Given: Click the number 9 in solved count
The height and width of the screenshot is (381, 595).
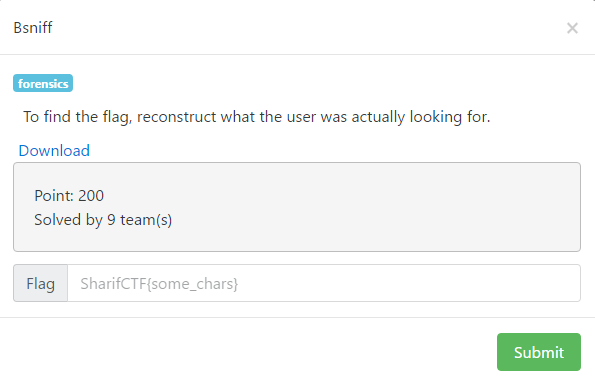Looking at the screenshot, I should 111,220.
